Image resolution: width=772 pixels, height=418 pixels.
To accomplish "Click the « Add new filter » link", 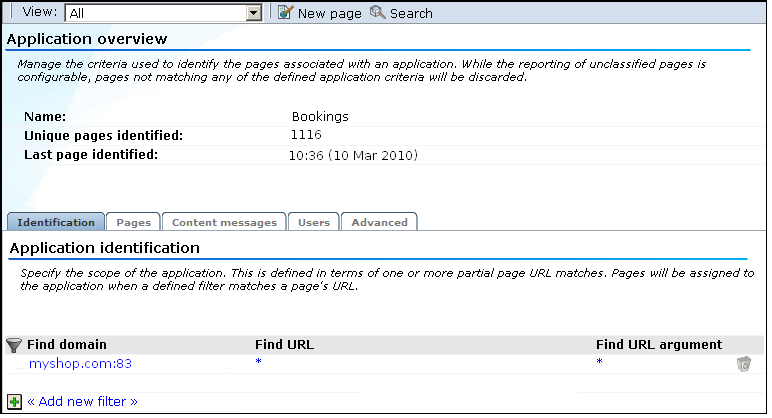I will coord(82,402).
